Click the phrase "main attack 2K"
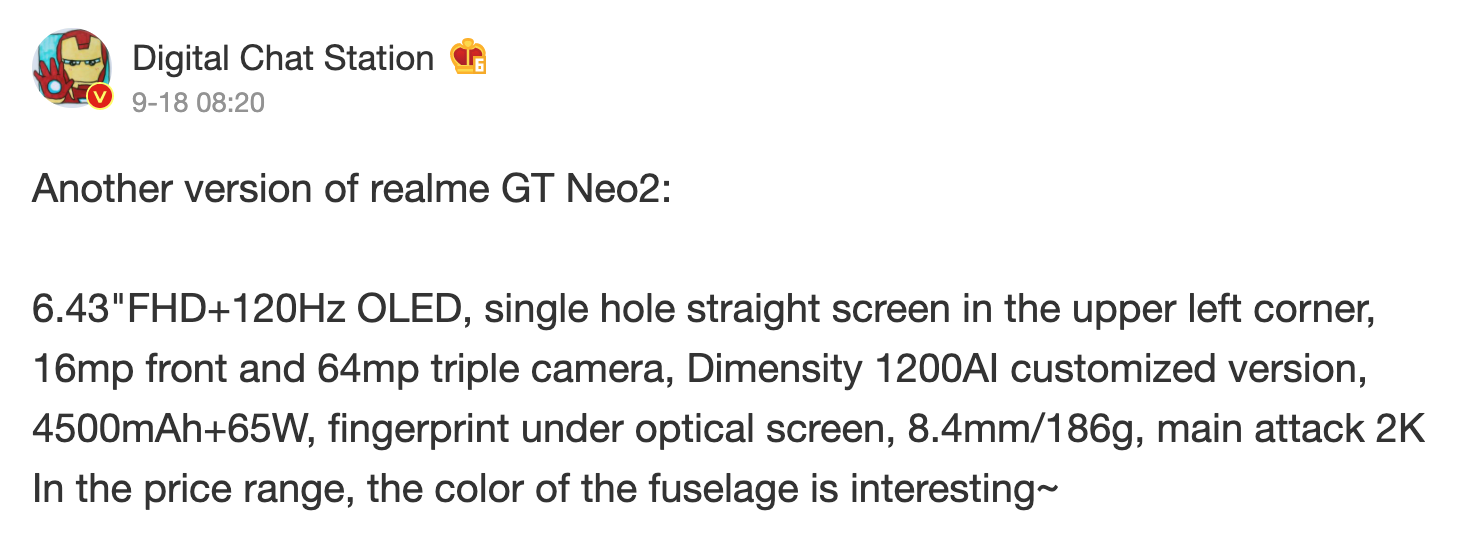This screenshot has height=552, width=1482. click(1279, 431)
